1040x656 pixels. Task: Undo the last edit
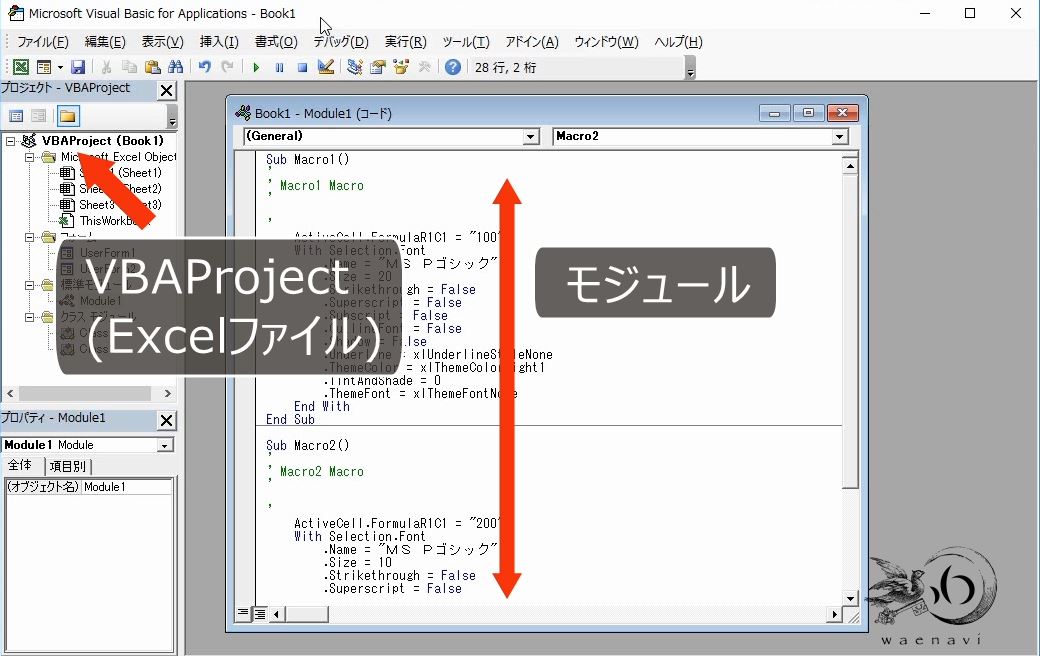click(204, 67)
